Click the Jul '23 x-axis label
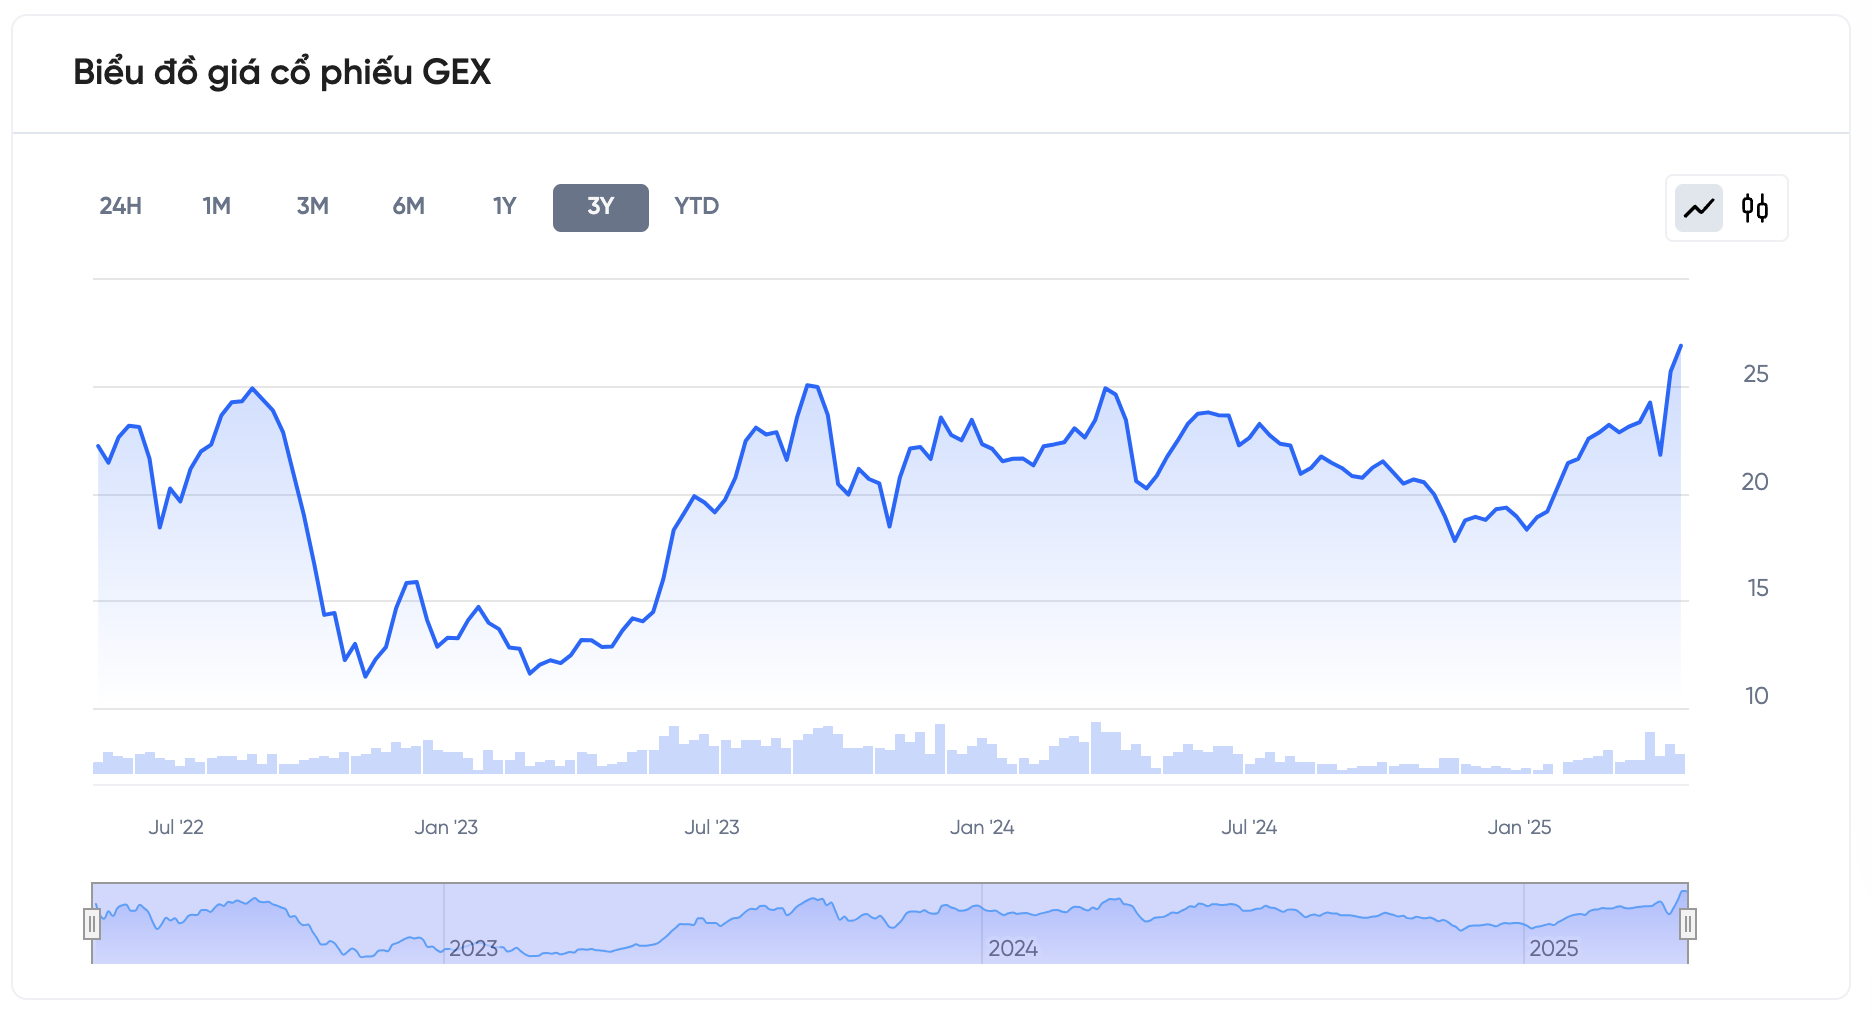 click(712, 827)
